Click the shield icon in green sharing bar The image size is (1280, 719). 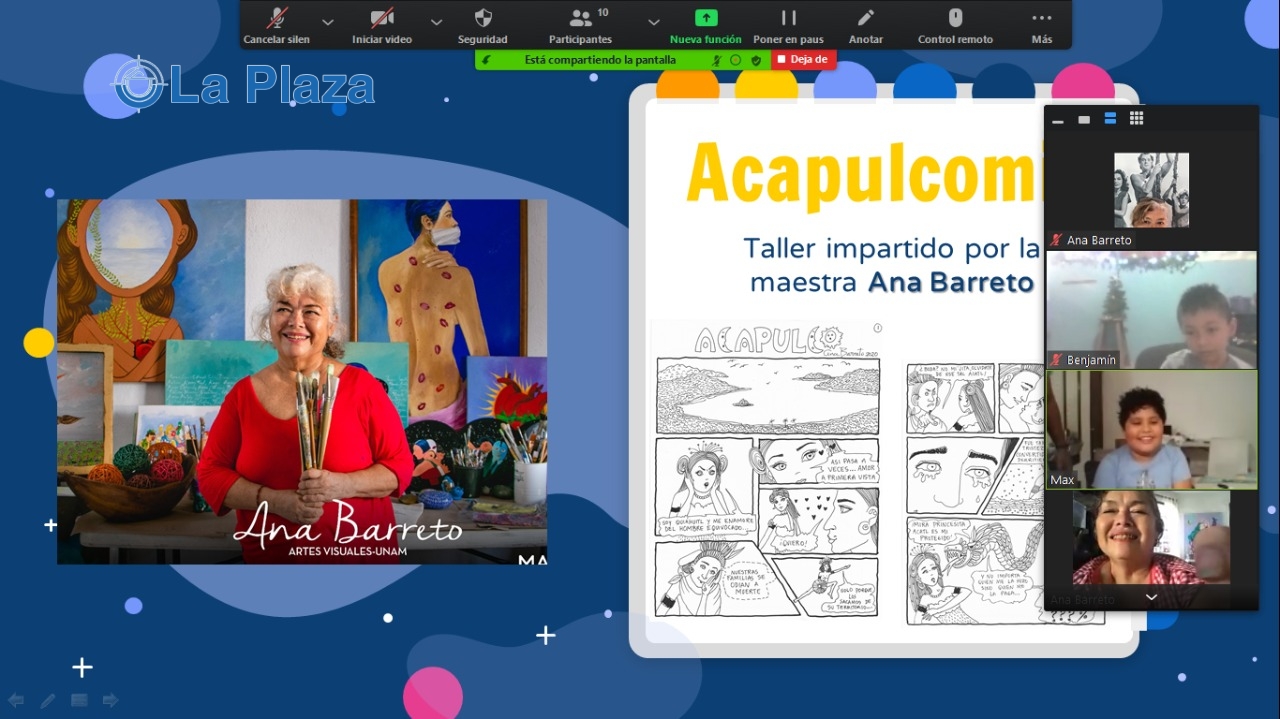(755, 60)
